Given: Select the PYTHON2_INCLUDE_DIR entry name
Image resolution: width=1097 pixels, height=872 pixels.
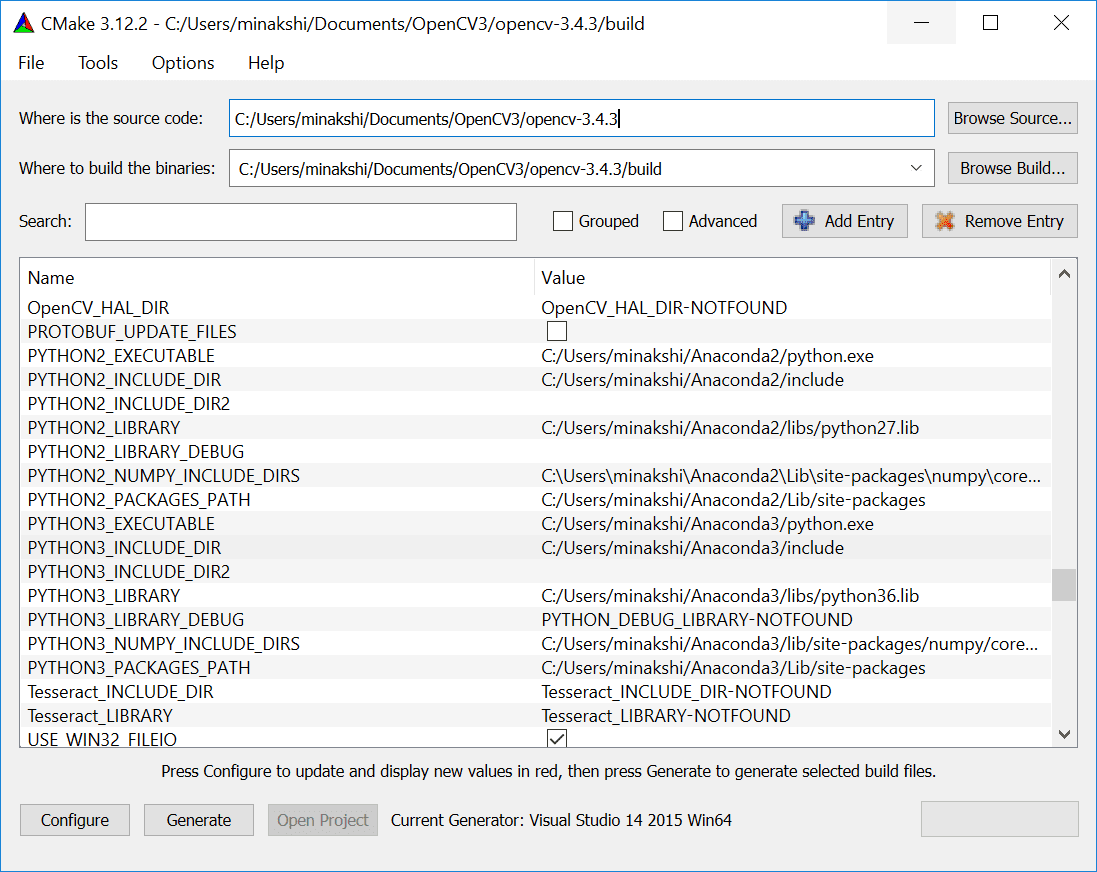Looking at the screenshot, I should click(124, 380).
